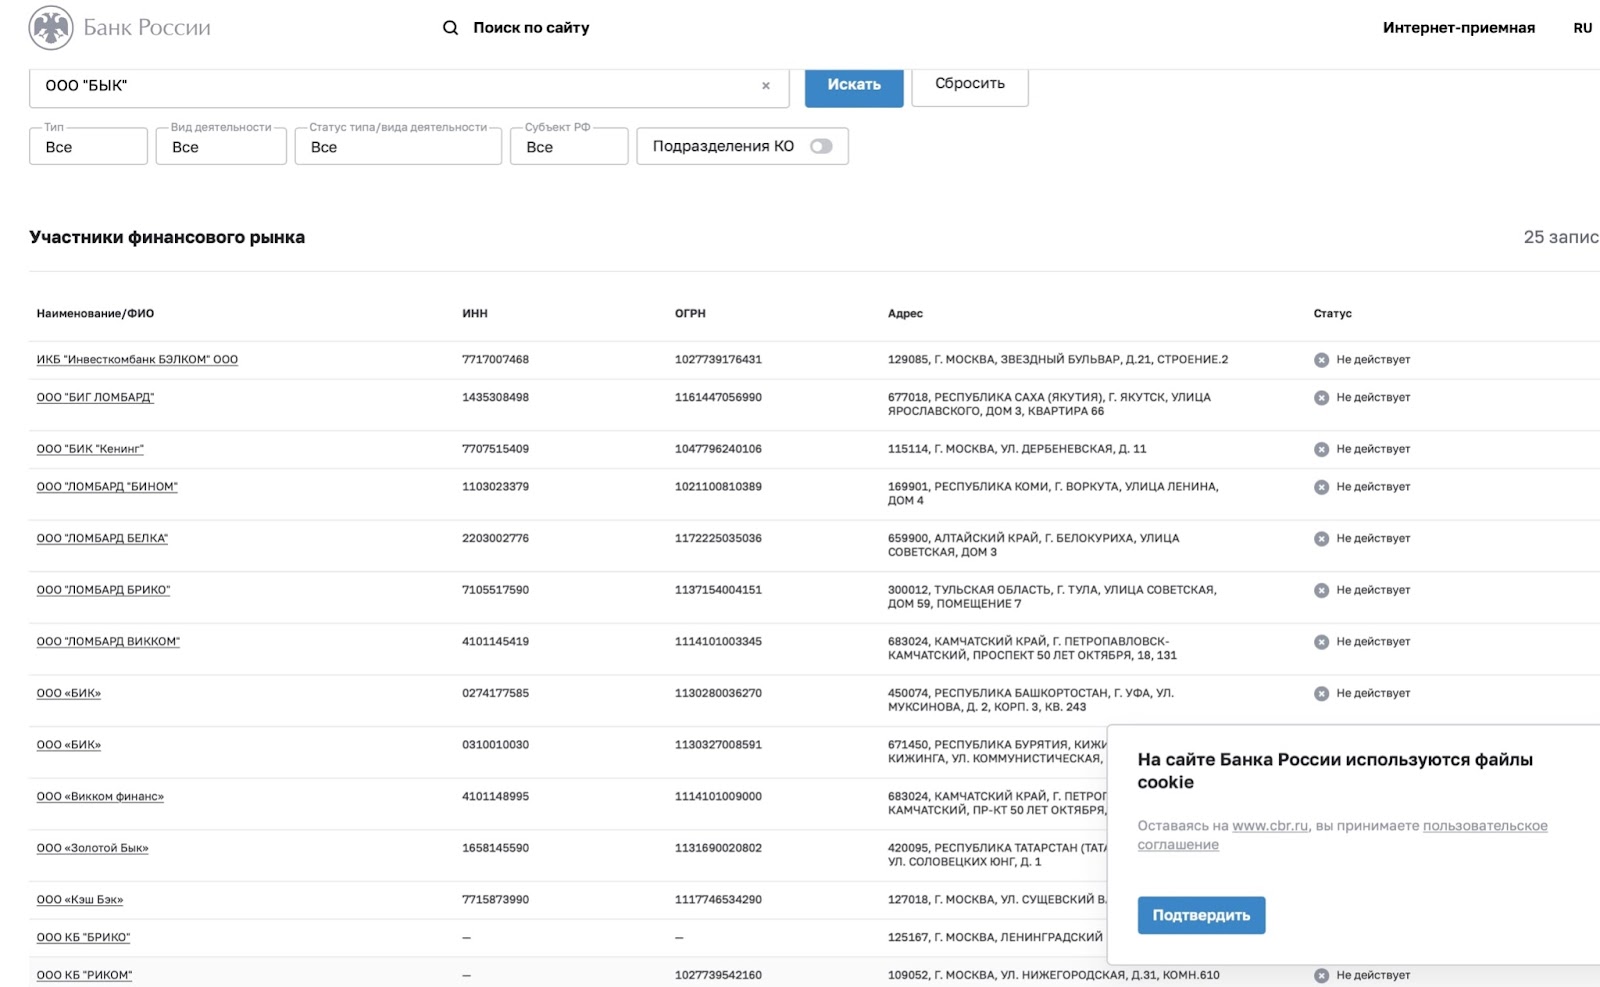The height and width of the screenshot is (987, 1600).
Task: Open ООО "ЛОМБАРД БЕЛКА" link
Action: tap(102, 539)
